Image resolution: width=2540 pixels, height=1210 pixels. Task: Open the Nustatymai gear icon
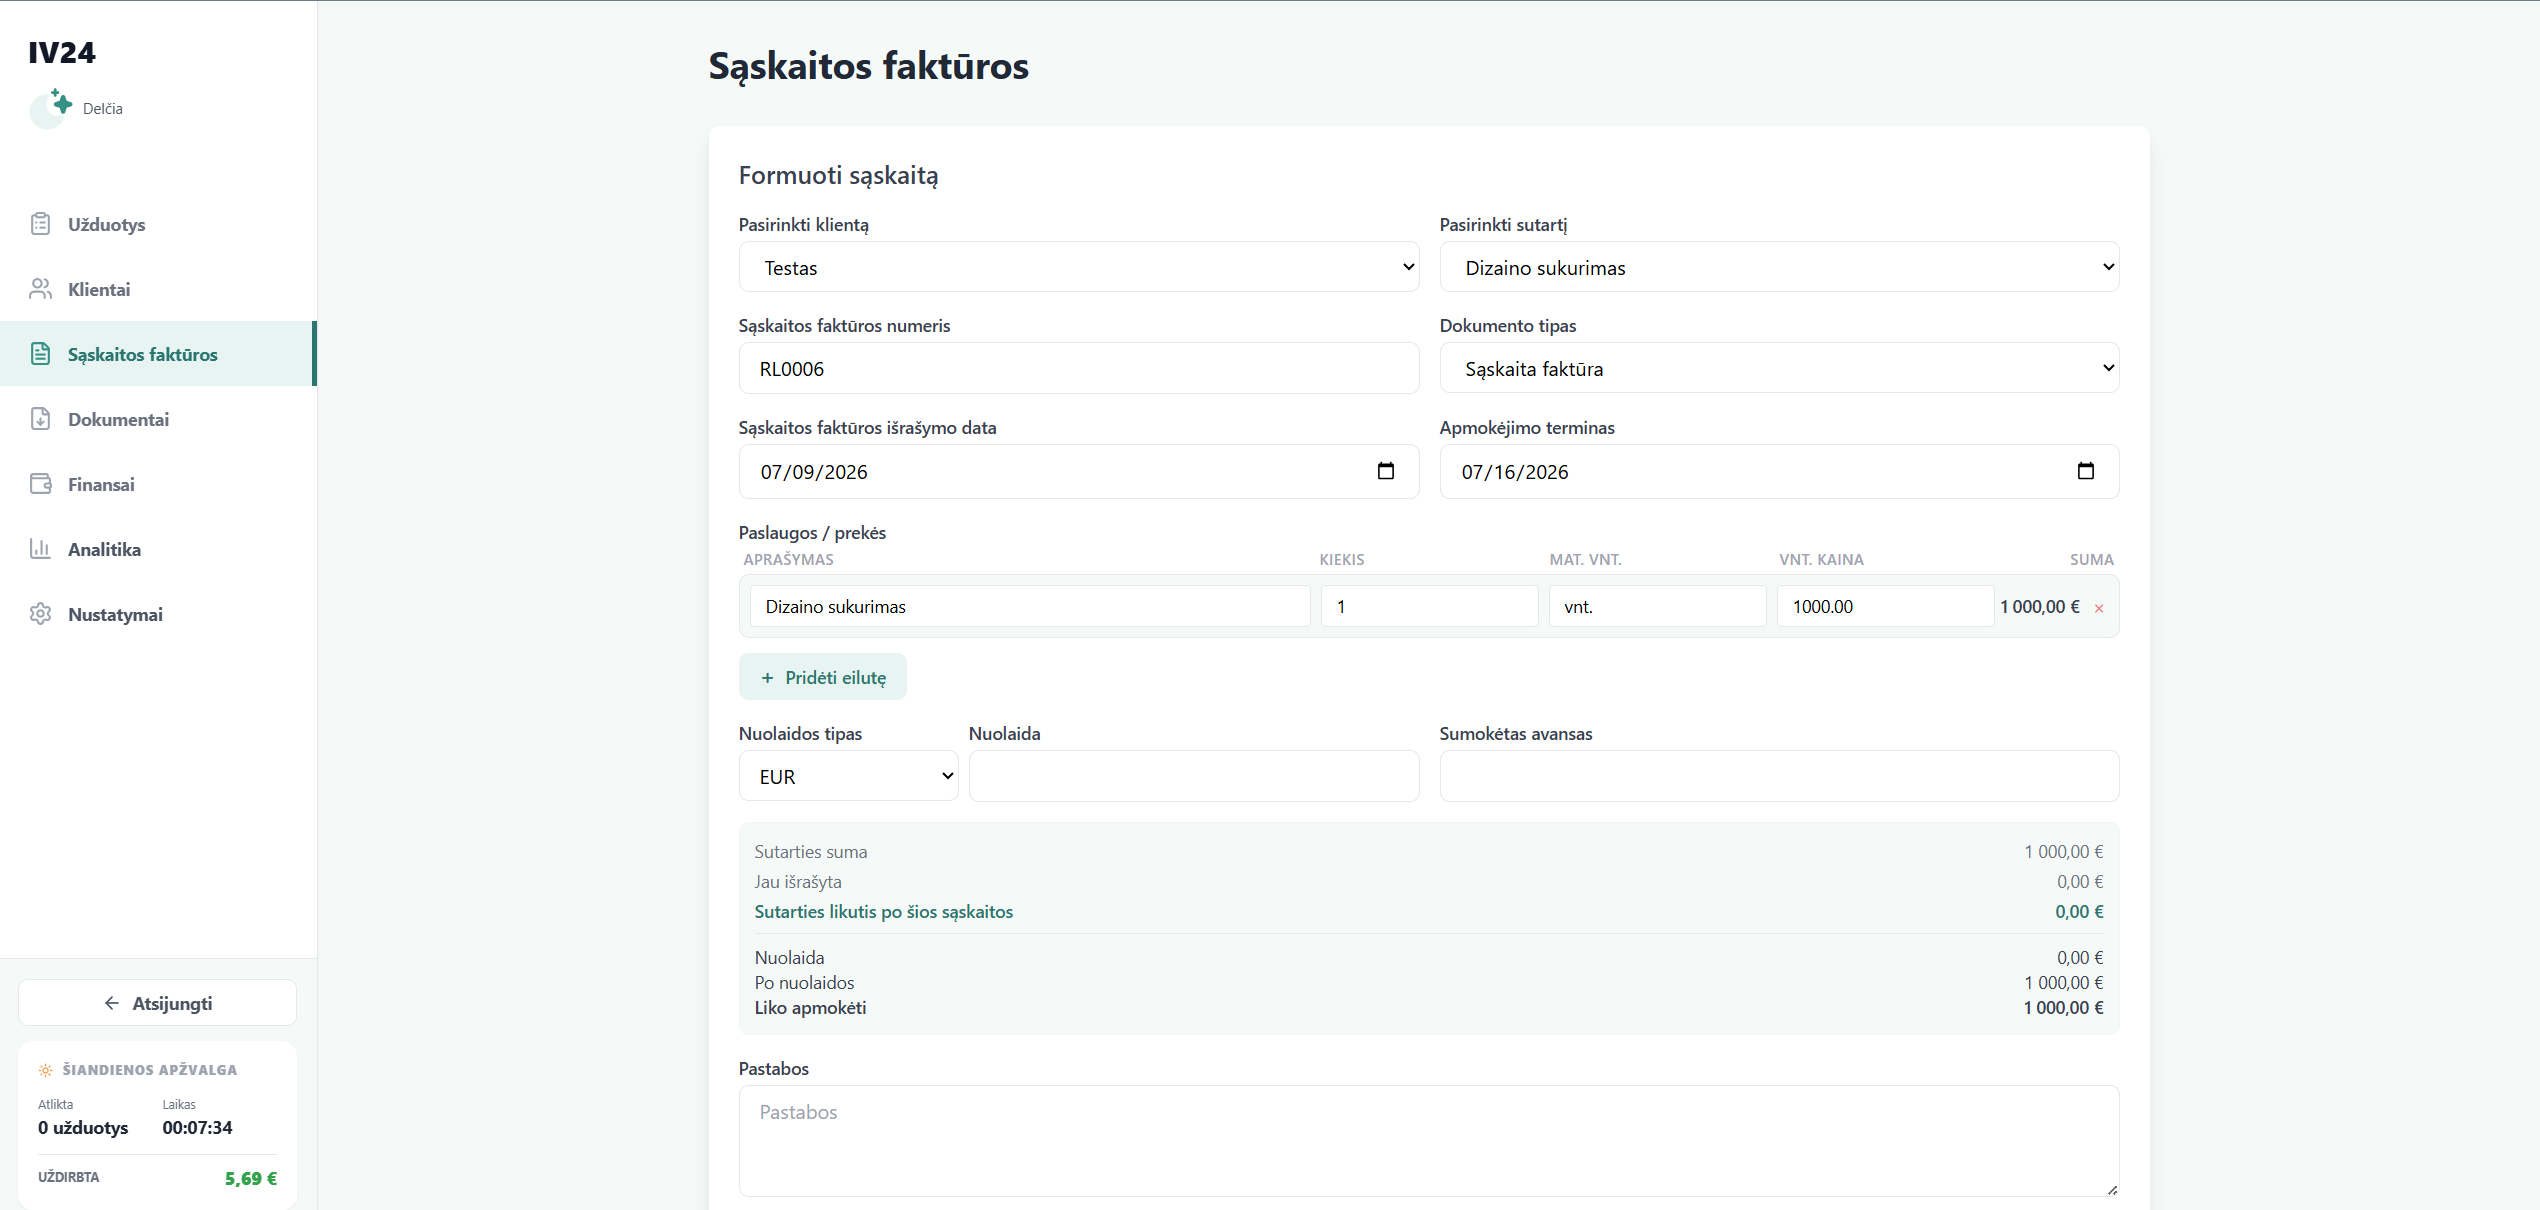pyautogui.click(x=40, y=614)
